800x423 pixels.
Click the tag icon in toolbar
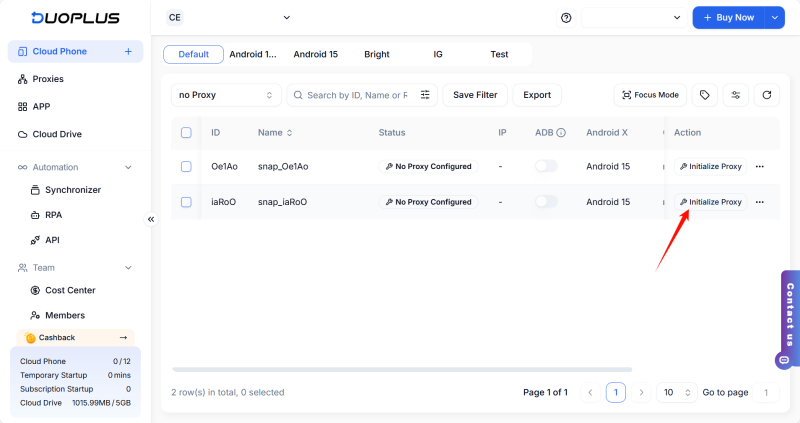click(705, 95)
